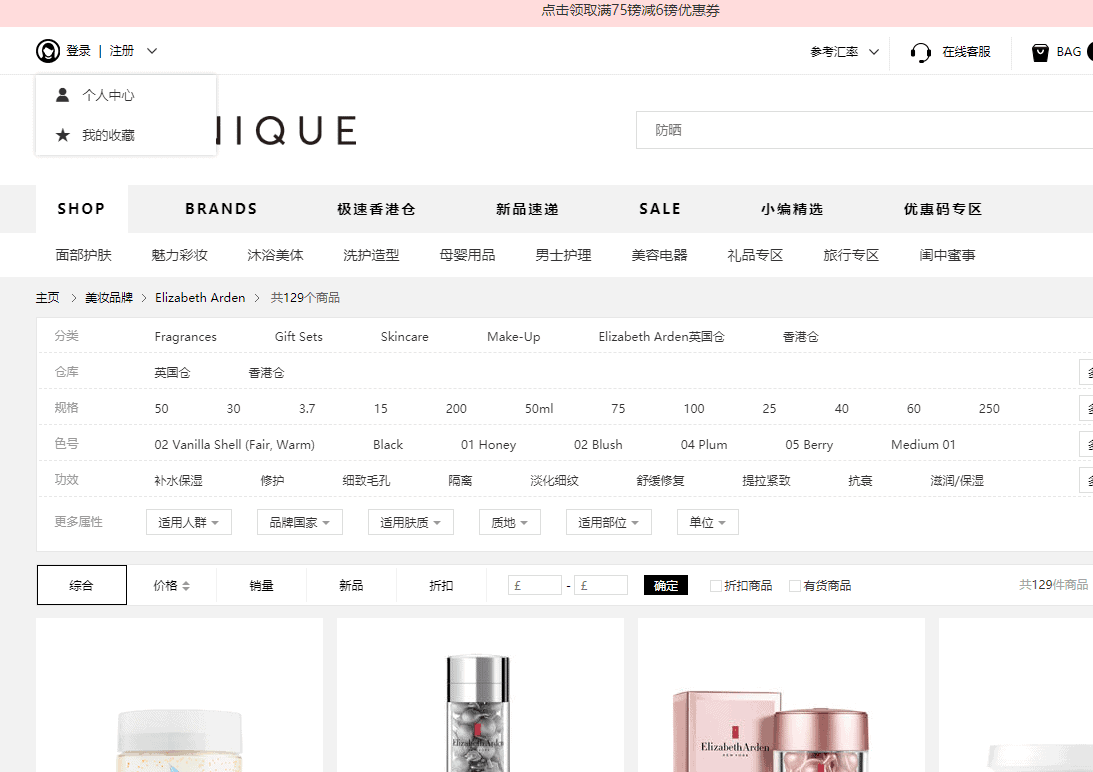The image size is (1093, 772).
Task: Filter by Gift Sets
Action: click(298, 337)
